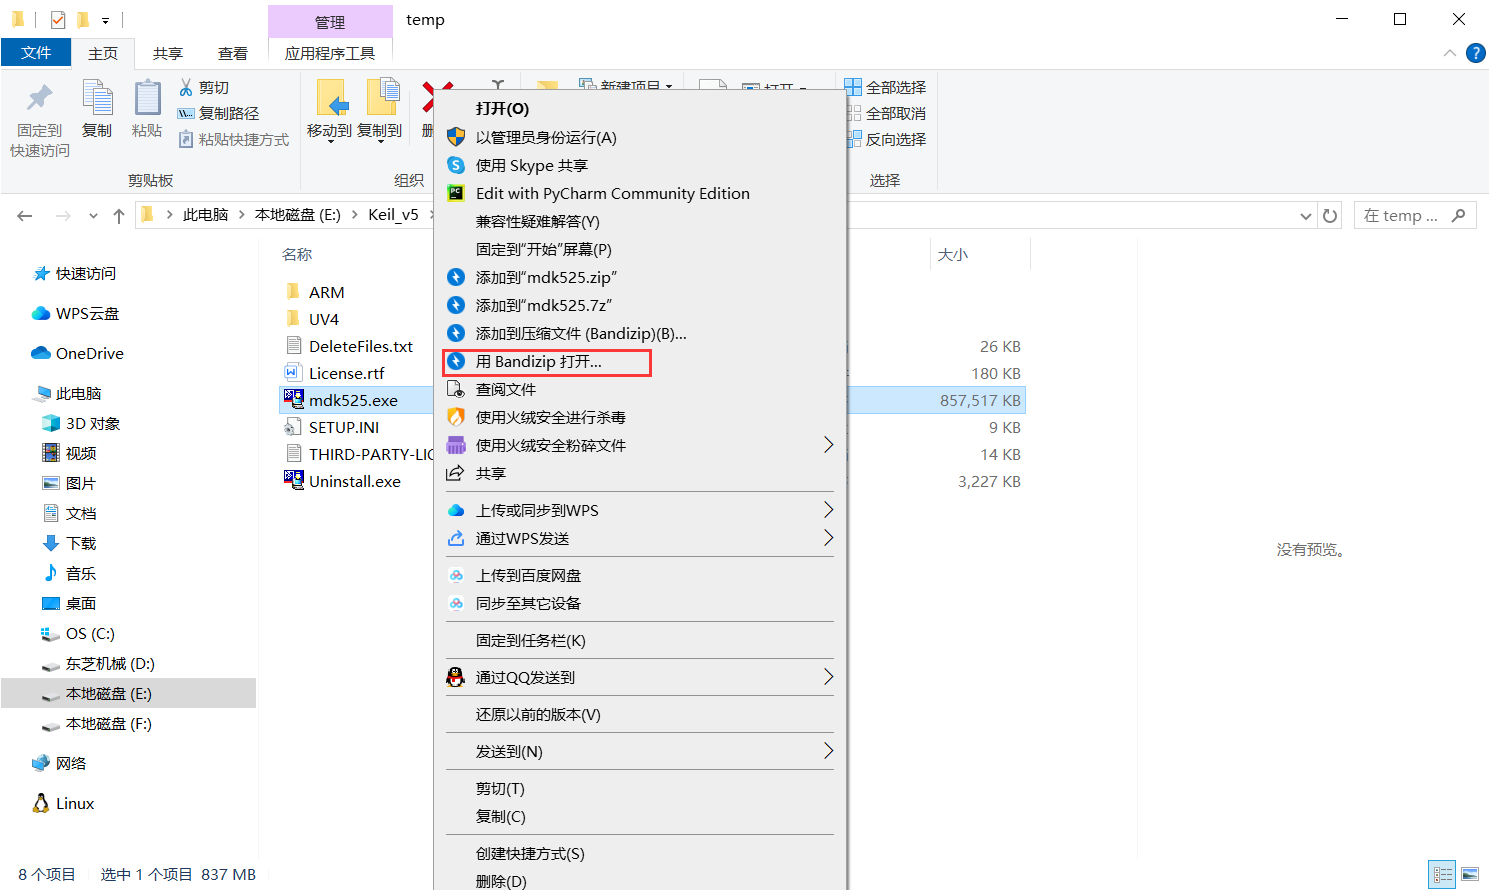1490x890 pixels.
Task: Click 使用火绒安全进行杀毒 menu item
Action: pos(640,417)
